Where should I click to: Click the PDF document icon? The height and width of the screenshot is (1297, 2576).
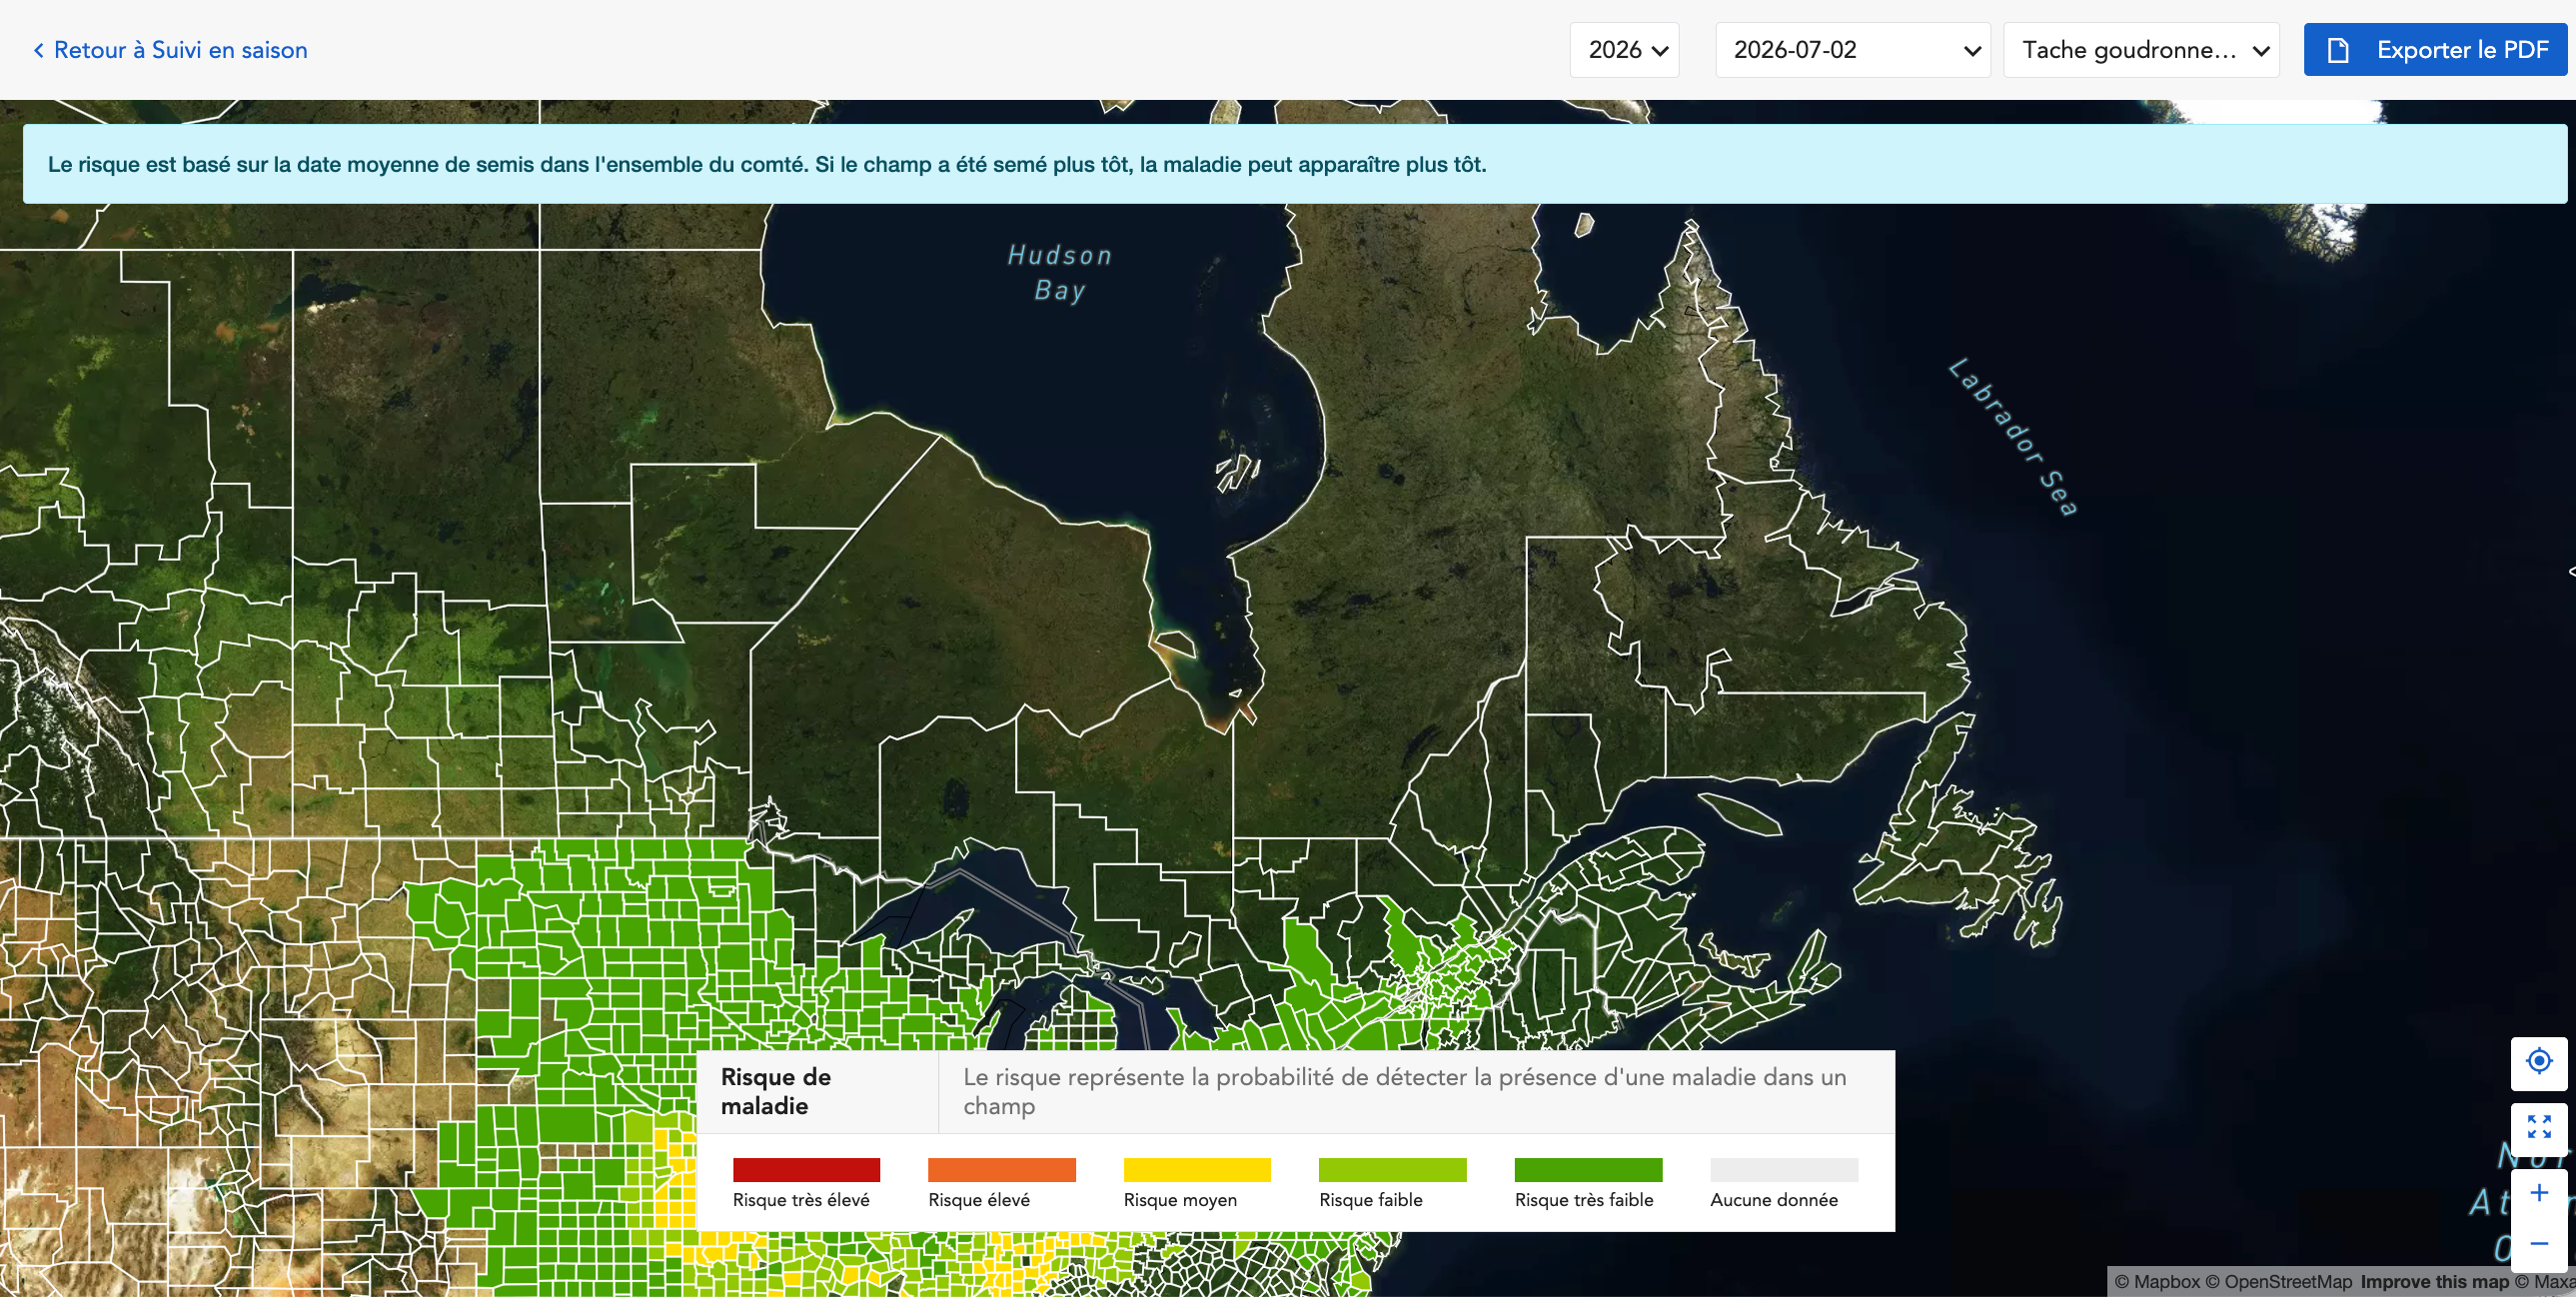pos(2338,50)
